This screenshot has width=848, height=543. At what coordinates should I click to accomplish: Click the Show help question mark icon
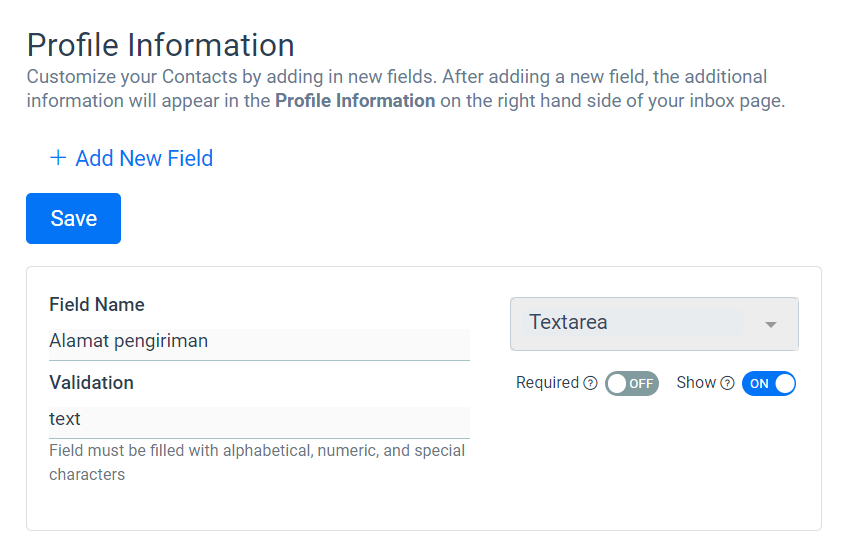[x=728, y=383]
